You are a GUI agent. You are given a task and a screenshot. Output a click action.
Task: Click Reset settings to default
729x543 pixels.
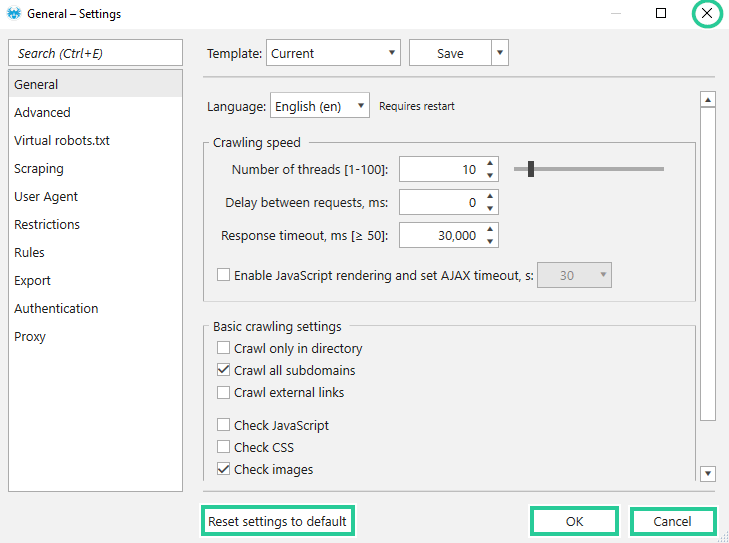click(x=278, y=521)
